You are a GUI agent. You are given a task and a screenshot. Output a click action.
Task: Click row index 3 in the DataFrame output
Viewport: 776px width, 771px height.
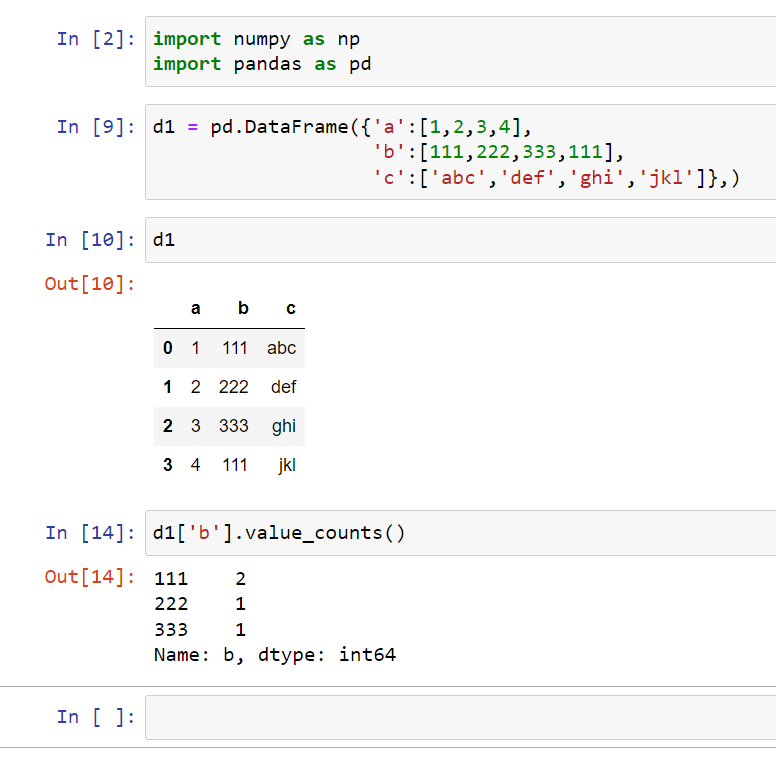click(x=168, y=465)
